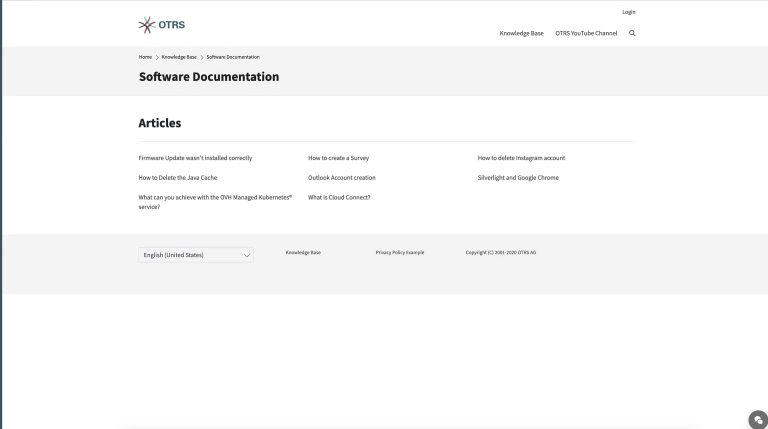This screenshot has height=429, width=768.
Task: Click the Knowledge Base footer link
Action: pos(303,253)
